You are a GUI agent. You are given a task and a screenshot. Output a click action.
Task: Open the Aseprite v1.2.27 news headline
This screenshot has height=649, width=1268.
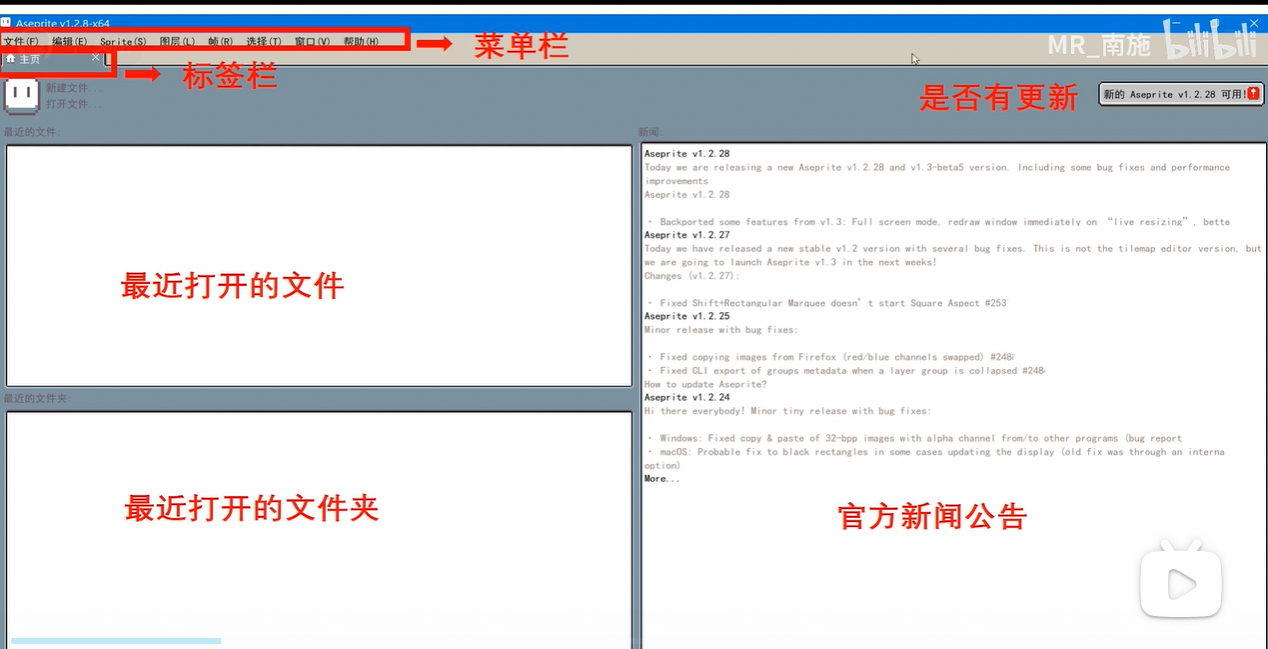tap(687, 235)
